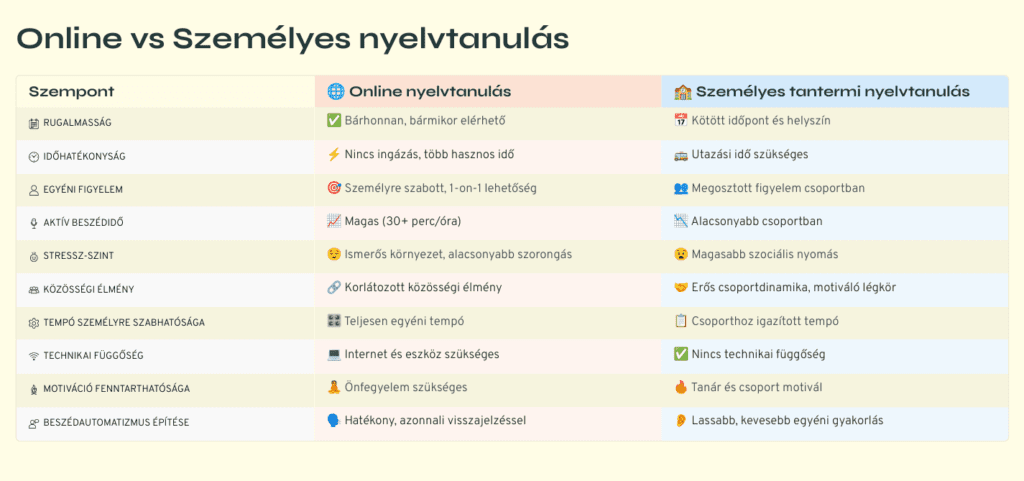Image resolution: width=1024 pixels, height=481 pixels.
Task: Click green checkmark before Nincs technikai függőség
Action: click(x=681, y=354)
